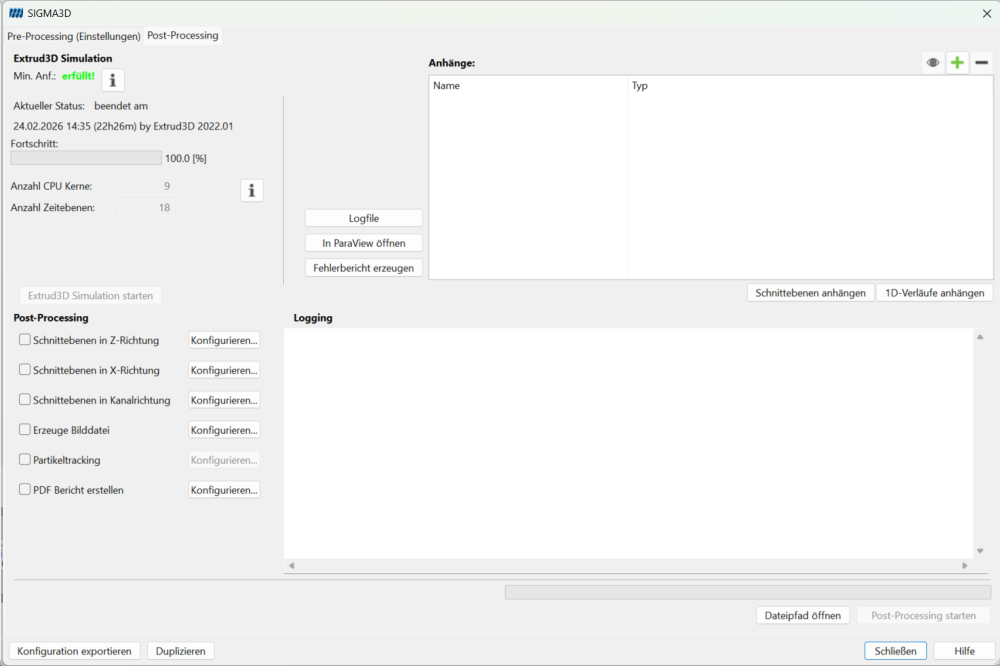Open the Logfile
Image resolution: width=1000 pixels, height=666 pixels.
pyautogui.click(x=364, y=218)
